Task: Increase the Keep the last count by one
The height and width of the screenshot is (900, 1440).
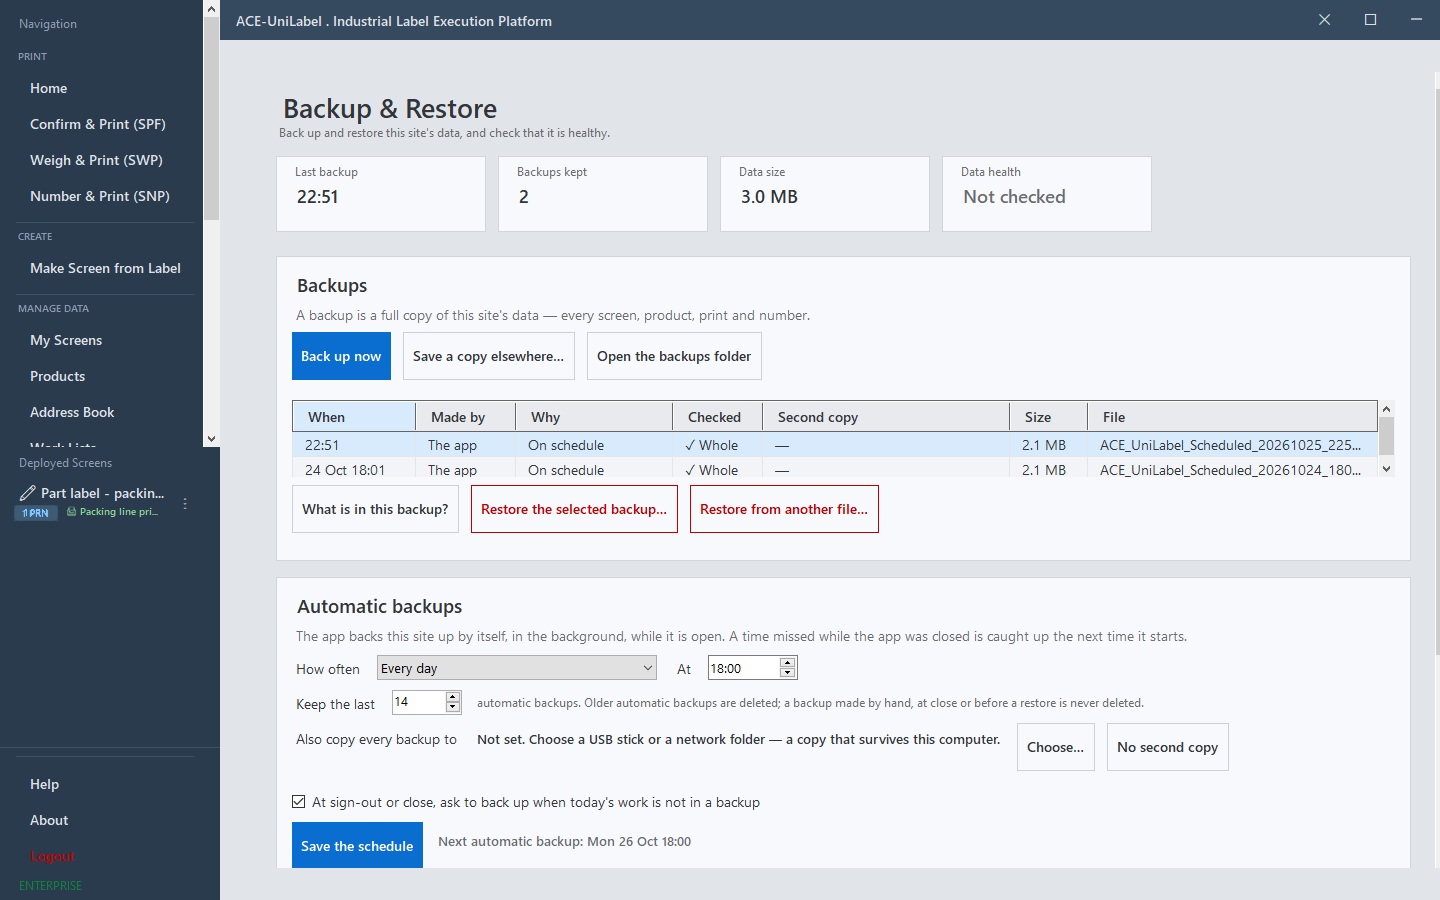Action: pyautogui.click(x=453, y=696)
